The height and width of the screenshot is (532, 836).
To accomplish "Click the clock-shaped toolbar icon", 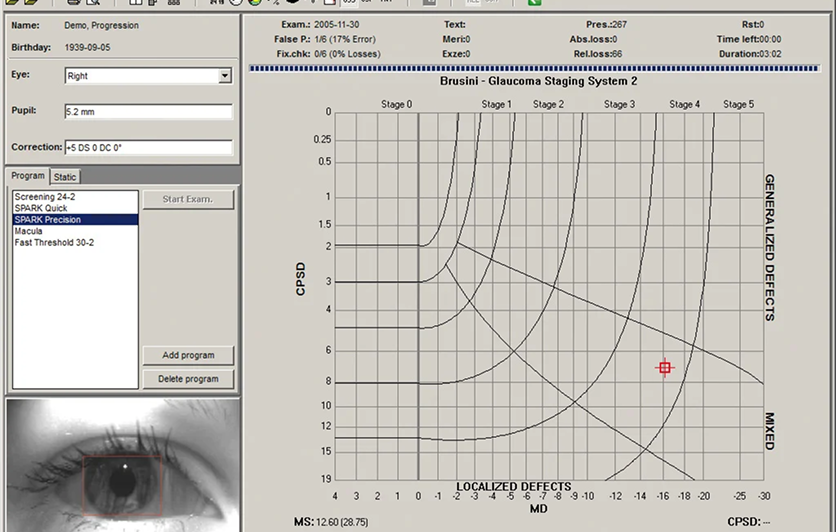I will click(x=236, y=2).
